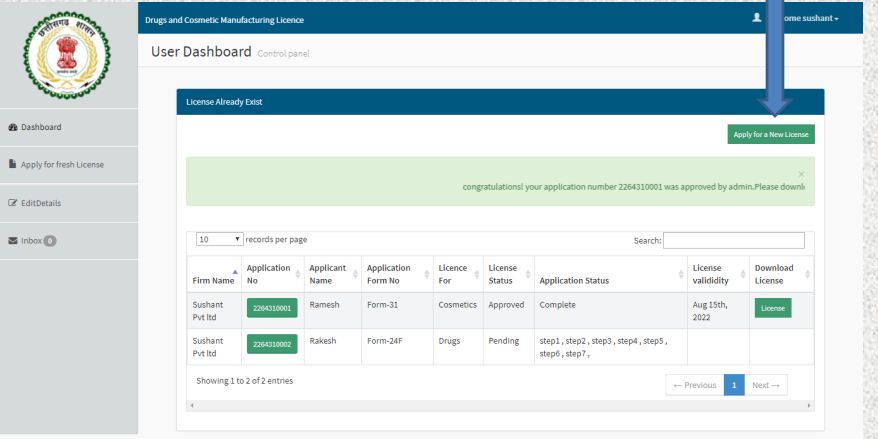
Task: Click the user profile icon in header
Action: click(756, 17)
